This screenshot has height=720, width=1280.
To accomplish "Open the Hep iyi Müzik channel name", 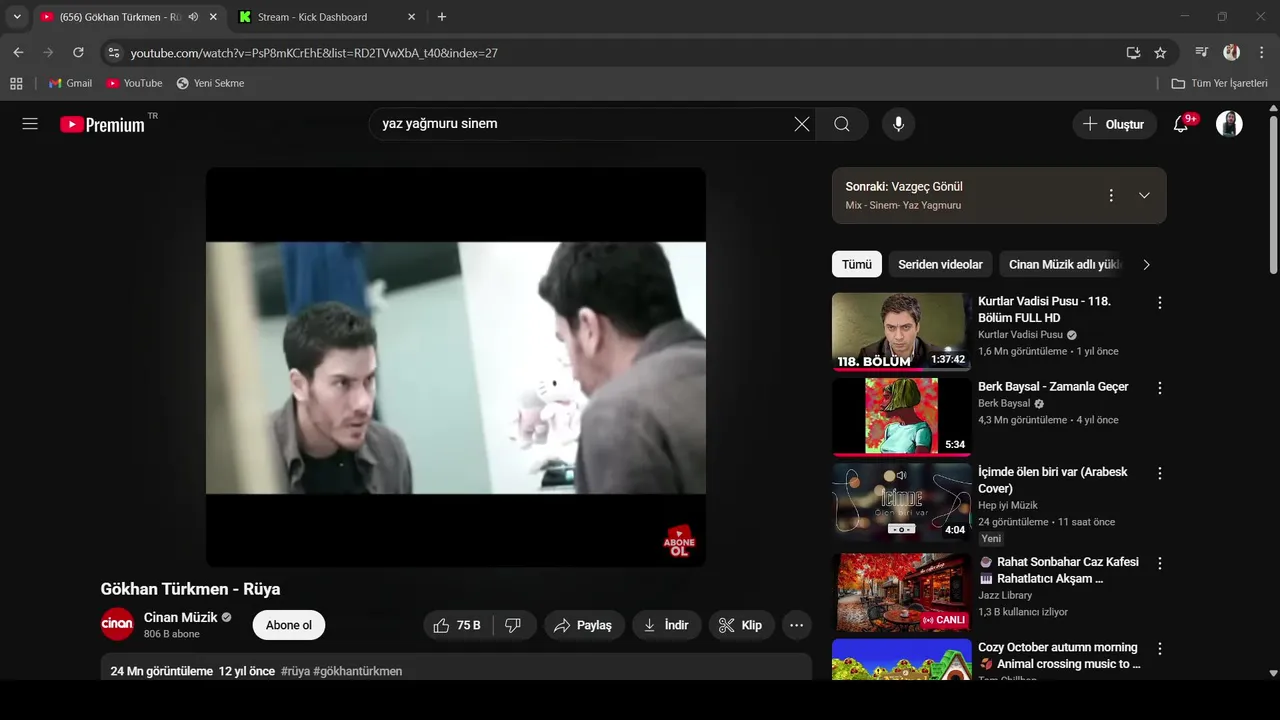I will (x=1008, y=505).
